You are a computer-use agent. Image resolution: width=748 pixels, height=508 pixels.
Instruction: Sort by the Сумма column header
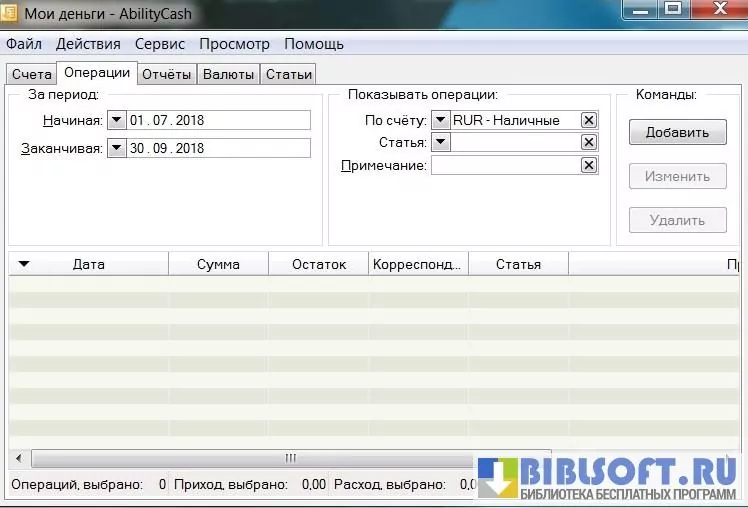[x=218, y=264]
